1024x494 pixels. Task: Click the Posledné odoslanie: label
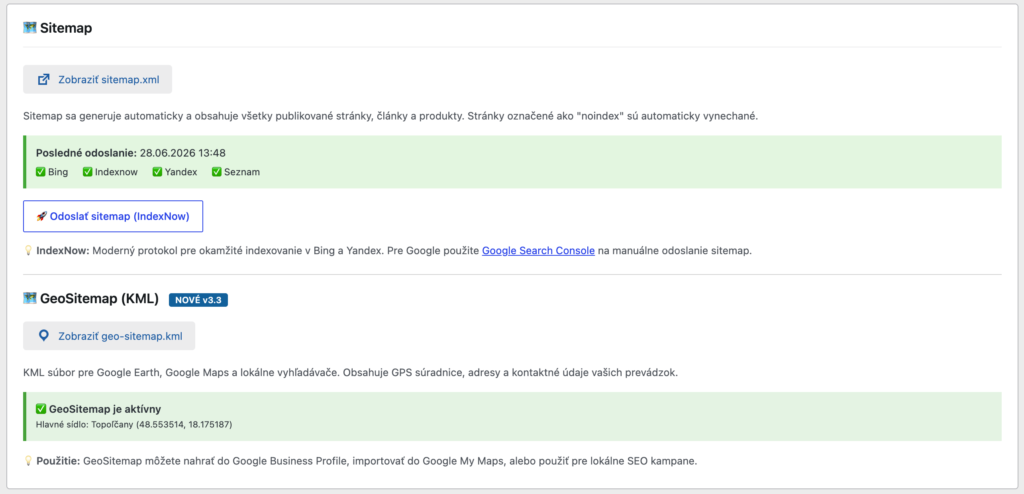pyautogui.click(x=86, y=153)
